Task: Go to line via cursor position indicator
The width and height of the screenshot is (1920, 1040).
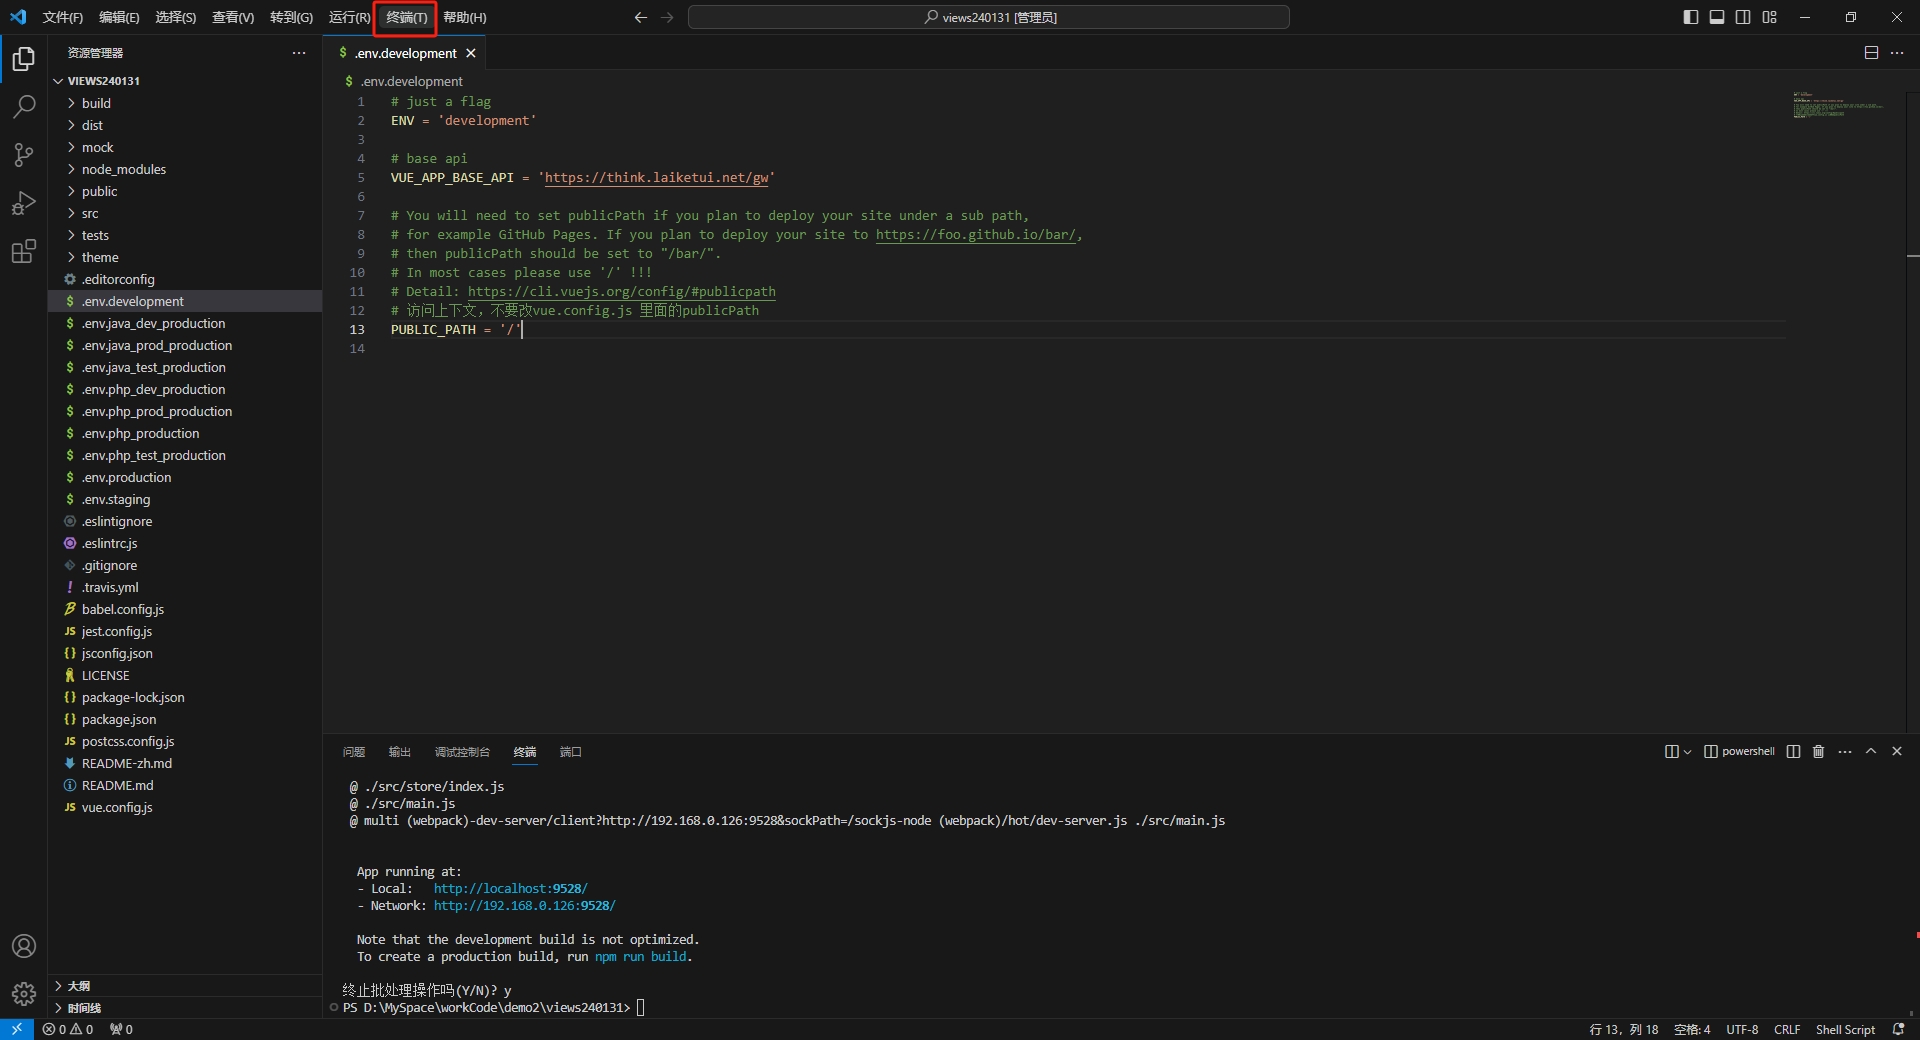Action: pos(1623,1029)
